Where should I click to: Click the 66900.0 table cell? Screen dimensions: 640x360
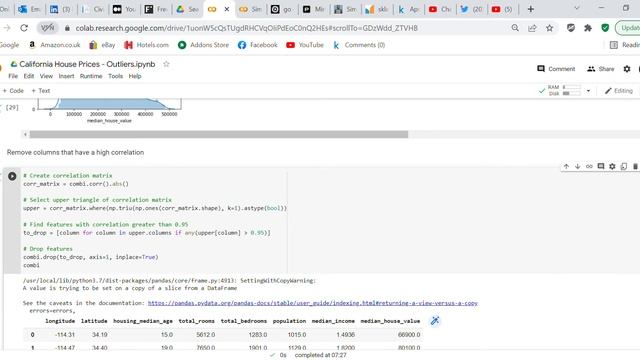pyautogui.click(x=409, y=335)
